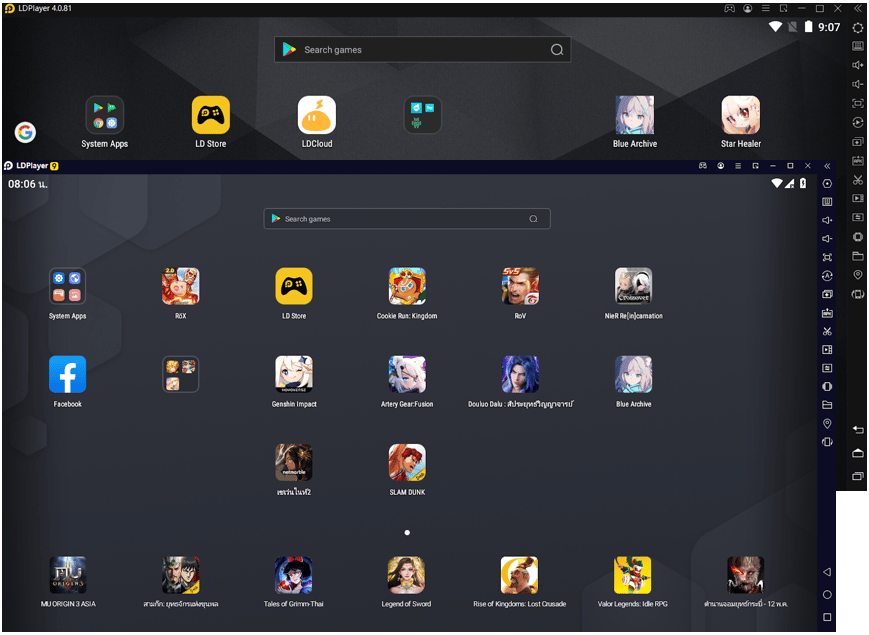Expand System Apps folder in LDPlayer 9
This screenshot has width=869, height=635.
tap(68, 286)
